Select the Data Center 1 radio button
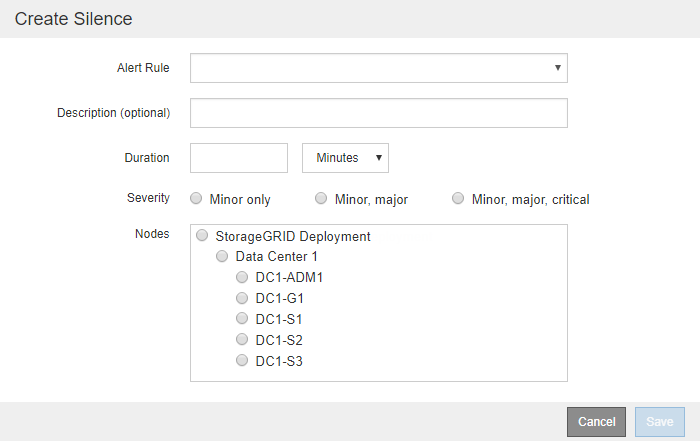Screen dimensions: 700x441 point(222,257)
